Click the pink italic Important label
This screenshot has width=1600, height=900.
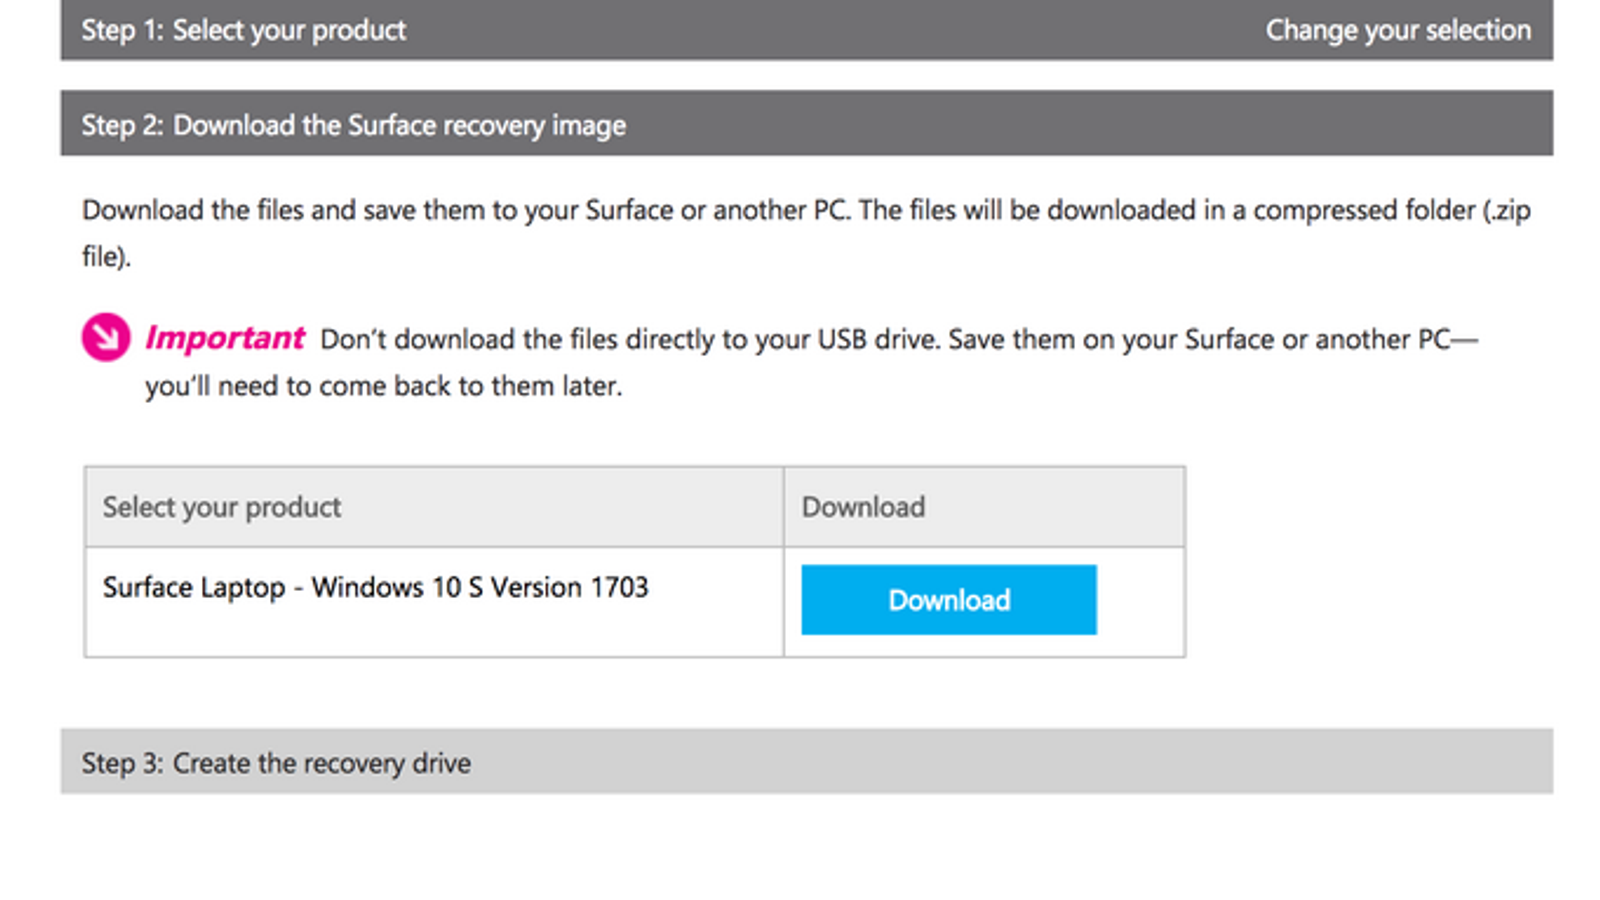click(x=225, y=338)
